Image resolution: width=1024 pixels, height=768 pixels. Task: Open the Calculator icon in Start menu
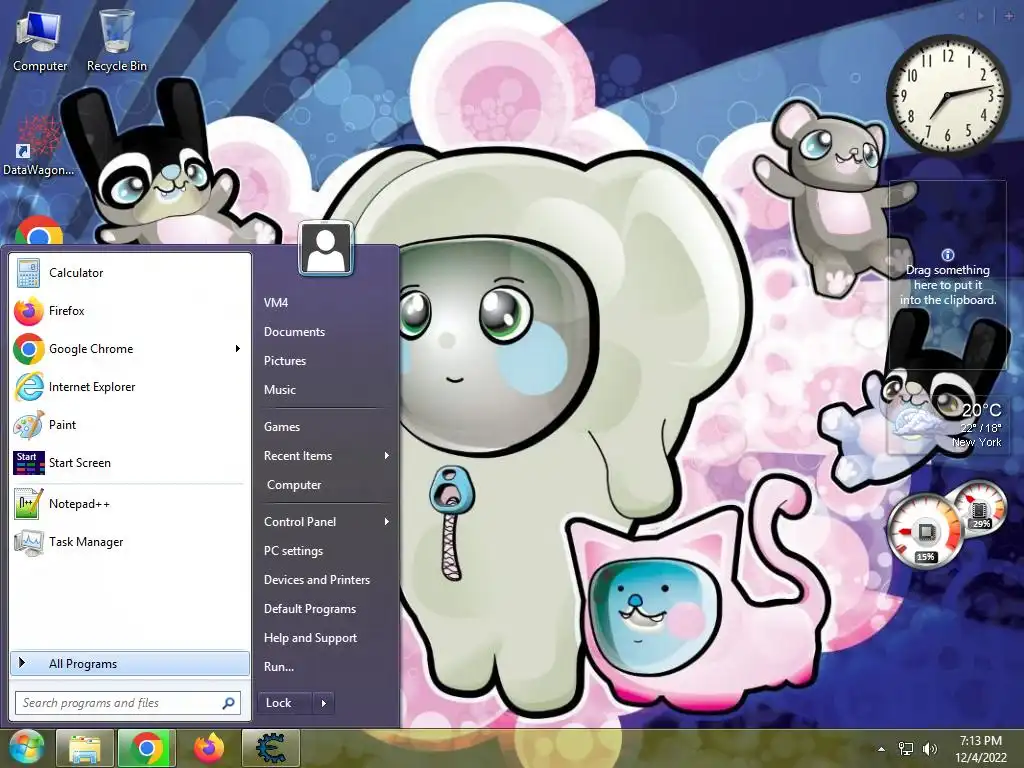(x=28, y=273)
